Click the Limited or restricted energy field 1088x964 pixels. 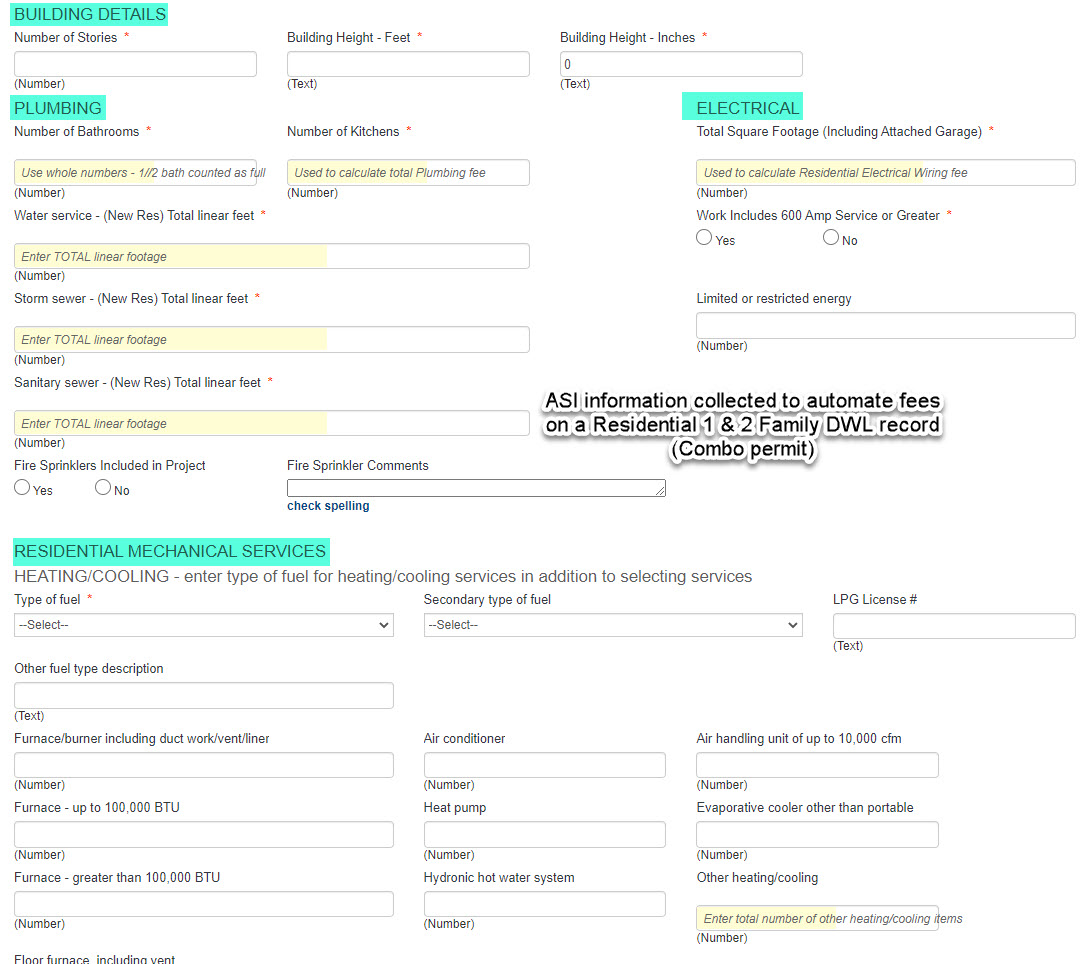(885, 325)
